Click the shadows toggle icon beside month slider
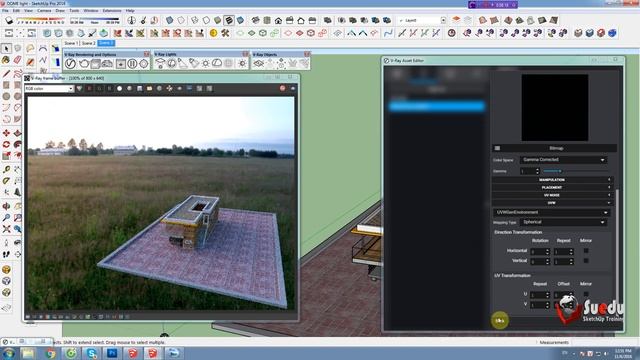Image resolution: width=640 pixels, height=360 pixels. [9, 20]
